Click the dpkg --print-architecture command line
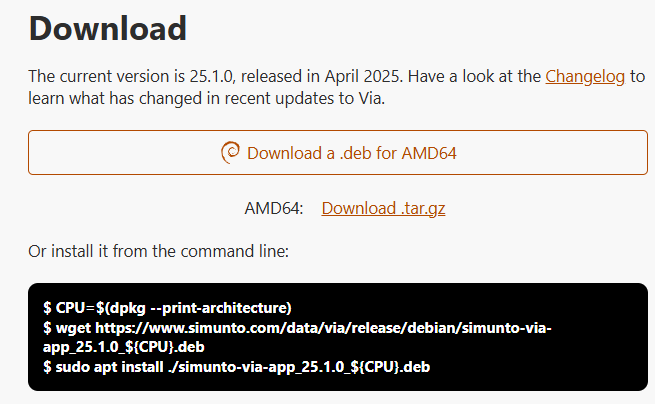 (x=167, y=308)
